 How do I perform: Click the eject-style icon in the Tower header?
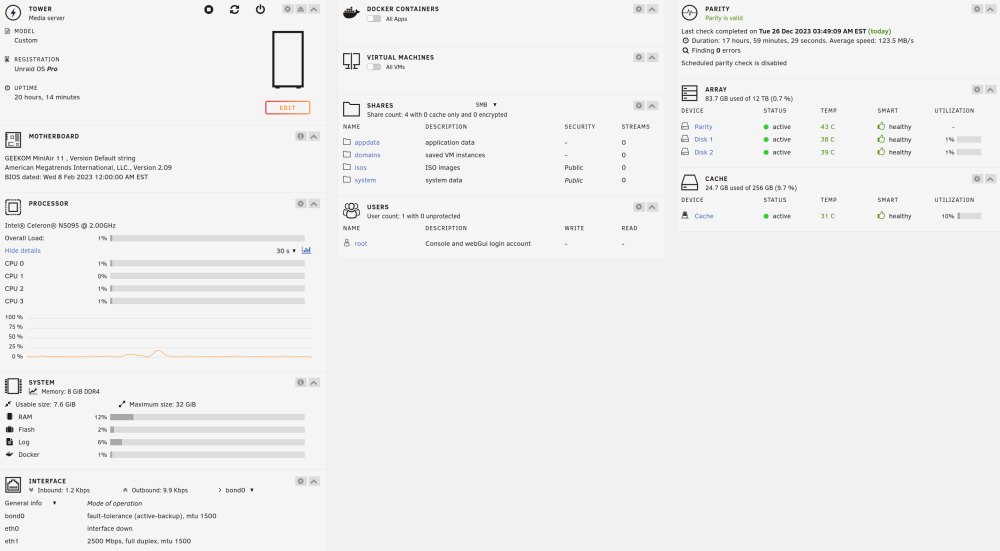click(x=300, y=9)
